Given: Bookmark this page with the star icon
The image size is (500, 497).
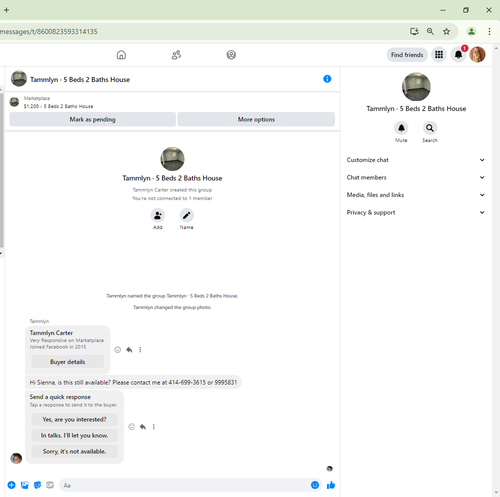Looking at the screenshot, I should click(446, 31).
